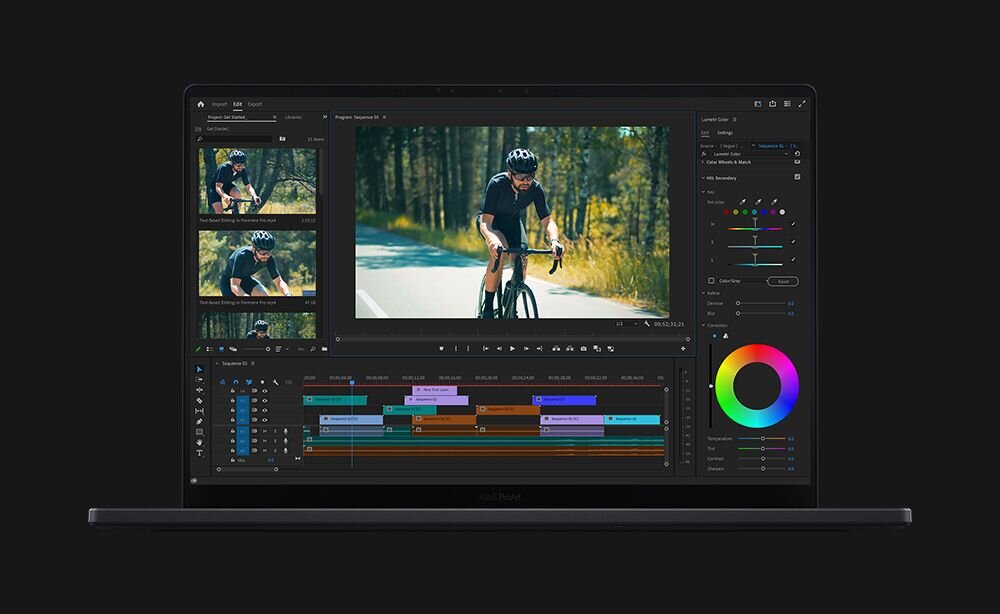Pick a Set color eyedropper in HSL Secondary
The image size is (1000, 614).
pos(742,201)
